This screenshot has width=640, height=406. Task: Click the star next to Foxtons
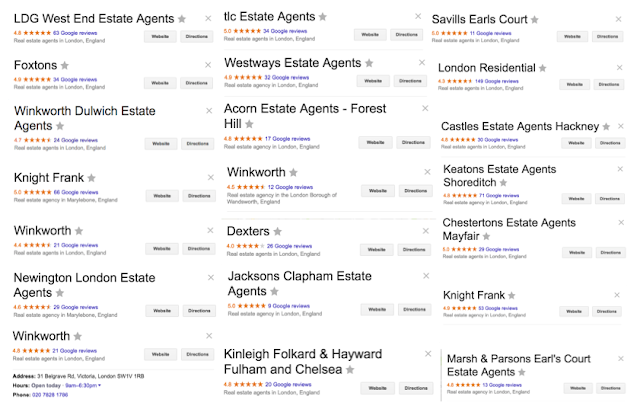[x=65, y=65]
